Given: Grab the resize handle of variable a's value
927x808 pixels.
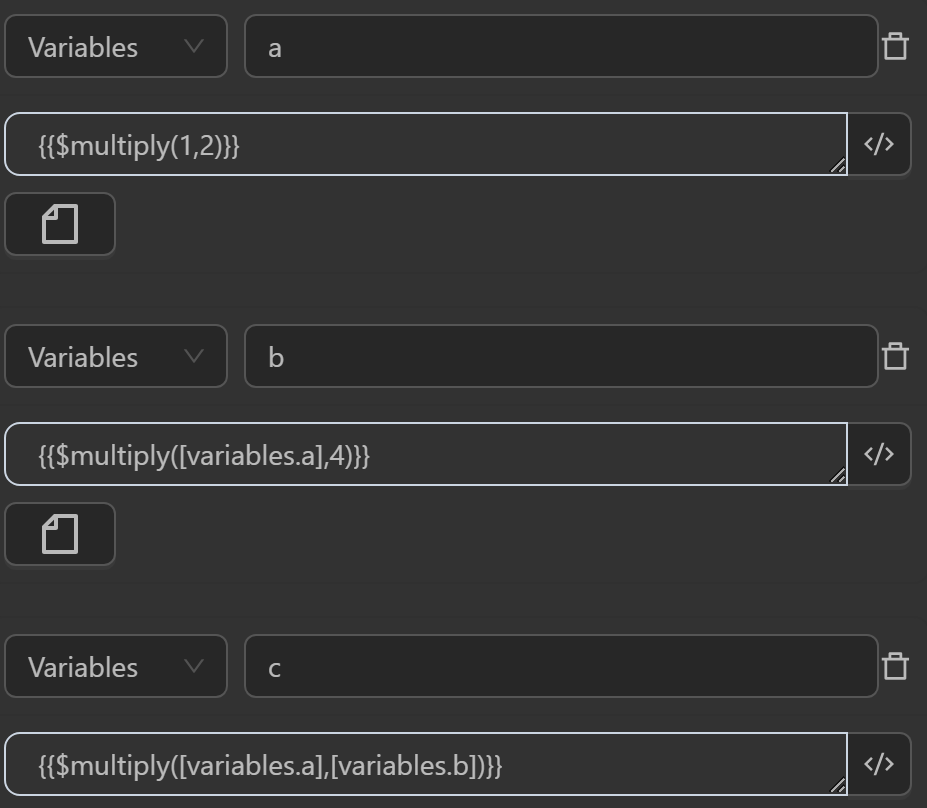Looking at the screenshot, I should tap(838, 166).
